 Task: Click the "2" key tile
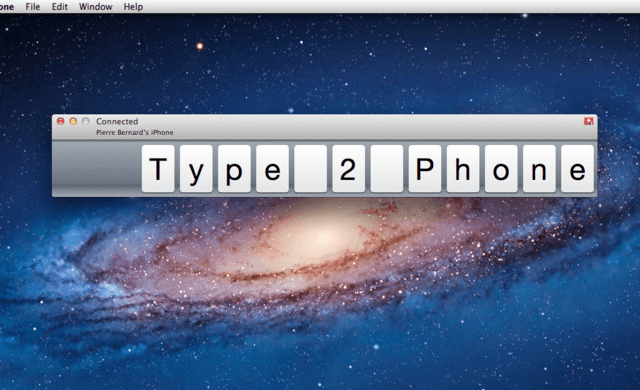[x=349, y=168]
